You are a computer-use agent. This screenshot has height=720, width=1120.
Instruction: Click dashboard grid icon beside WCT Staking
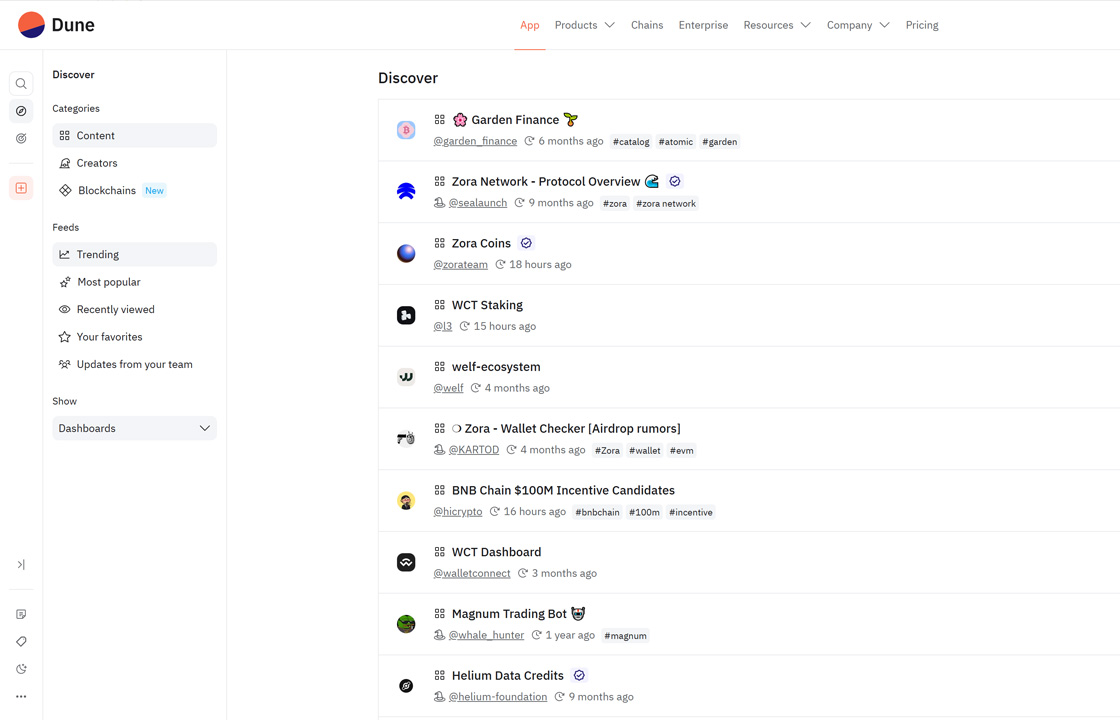point(440,305)
